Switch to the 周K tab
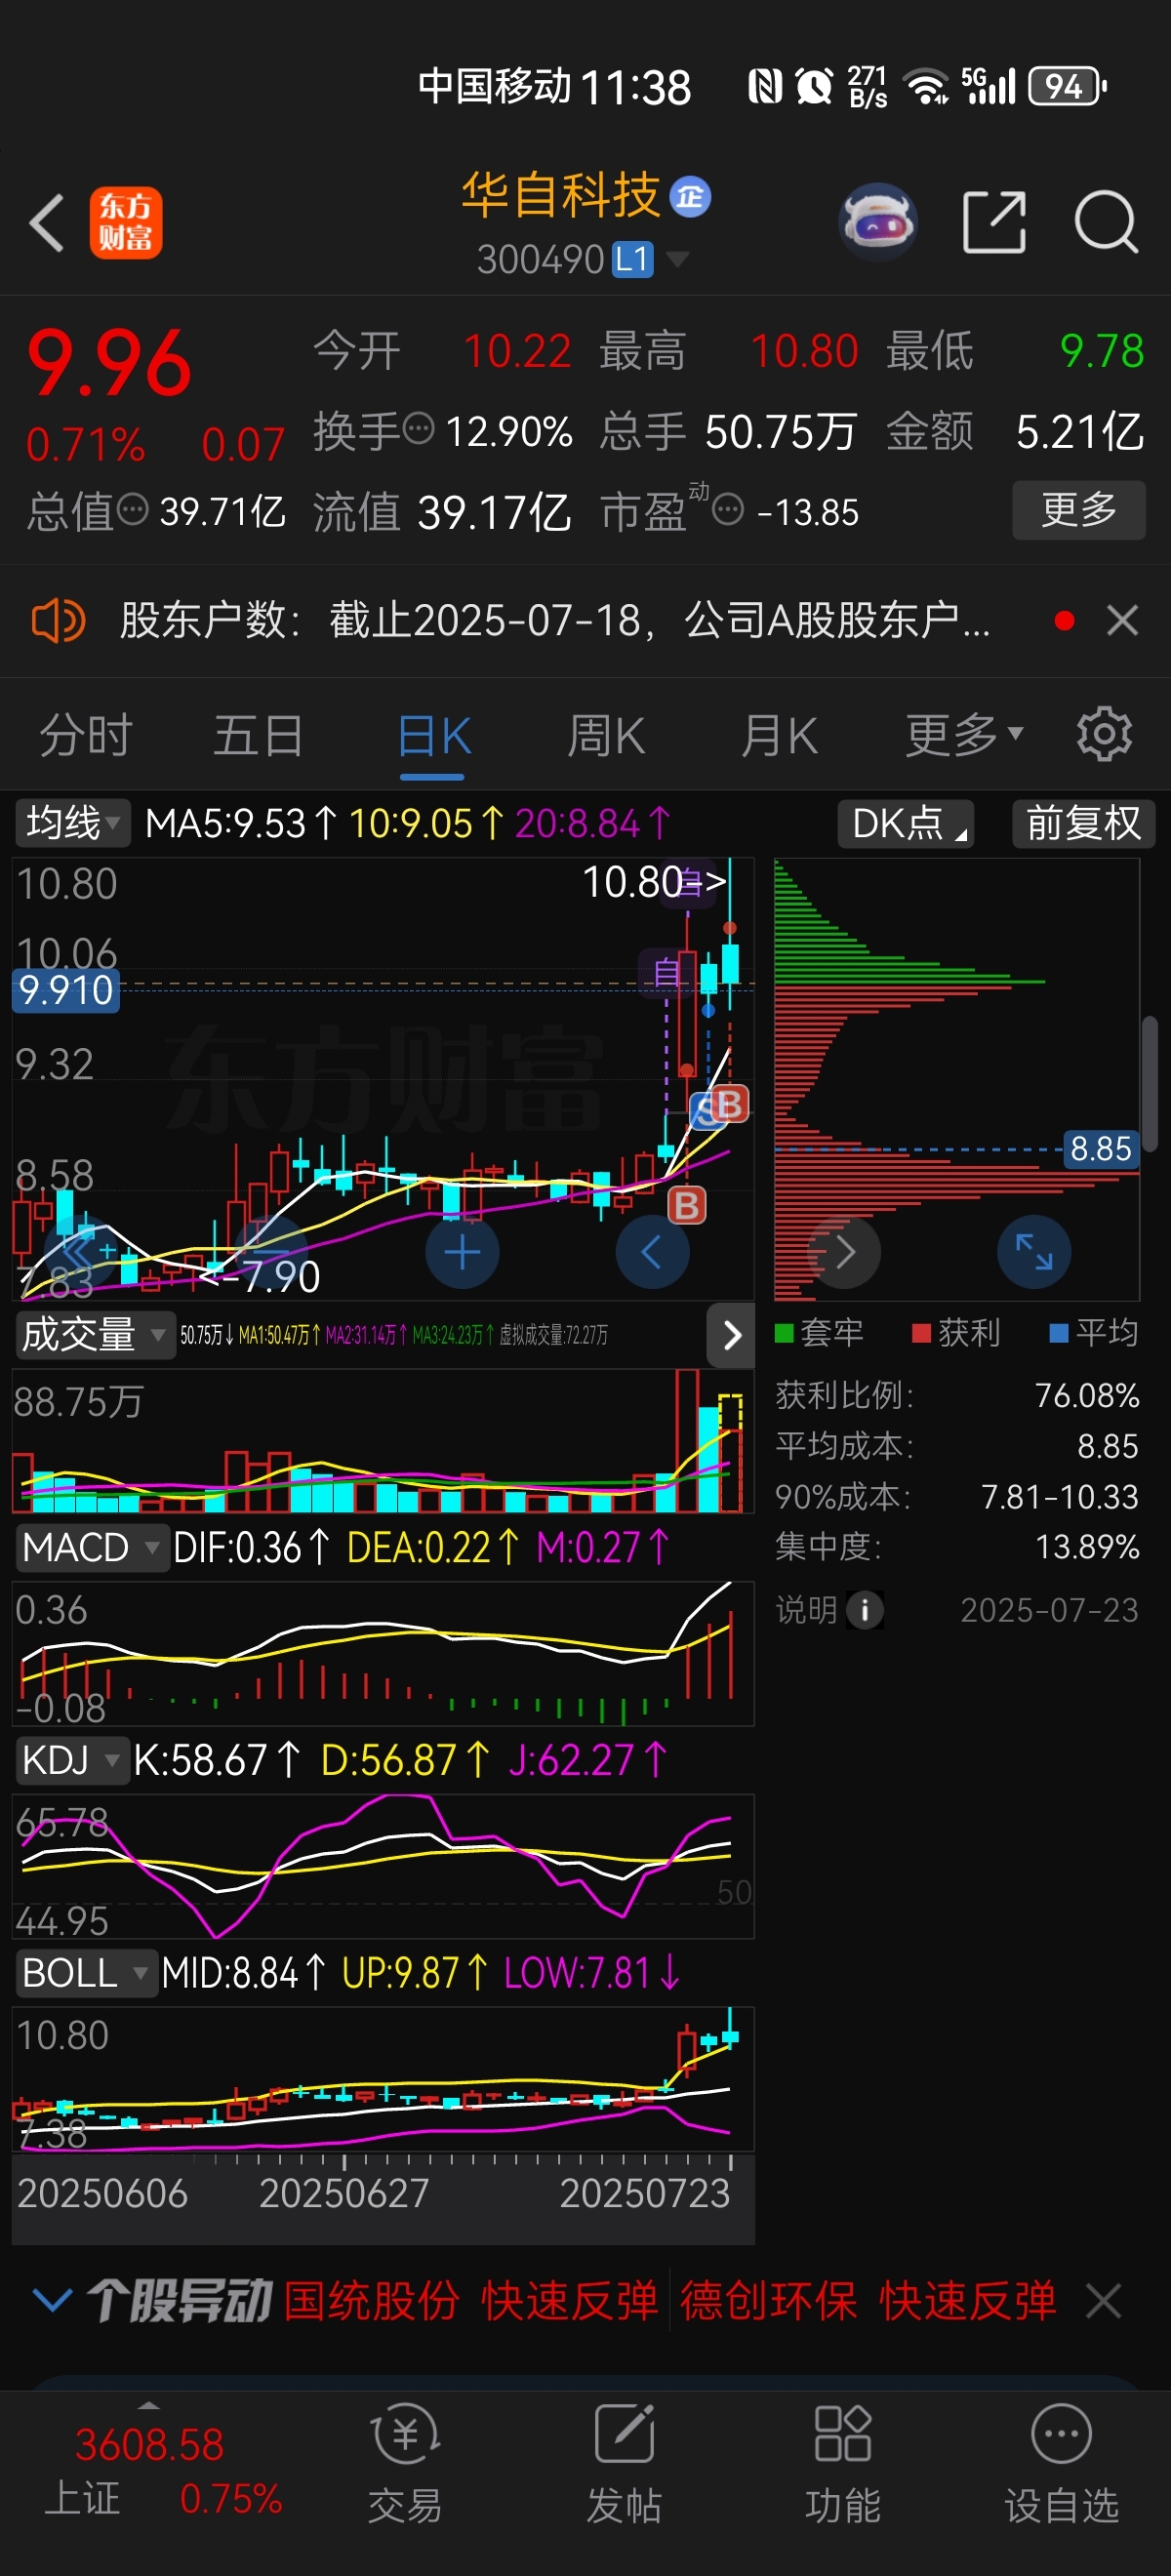This screenshot has width=1171, height=2576. (x=606, y=737)
